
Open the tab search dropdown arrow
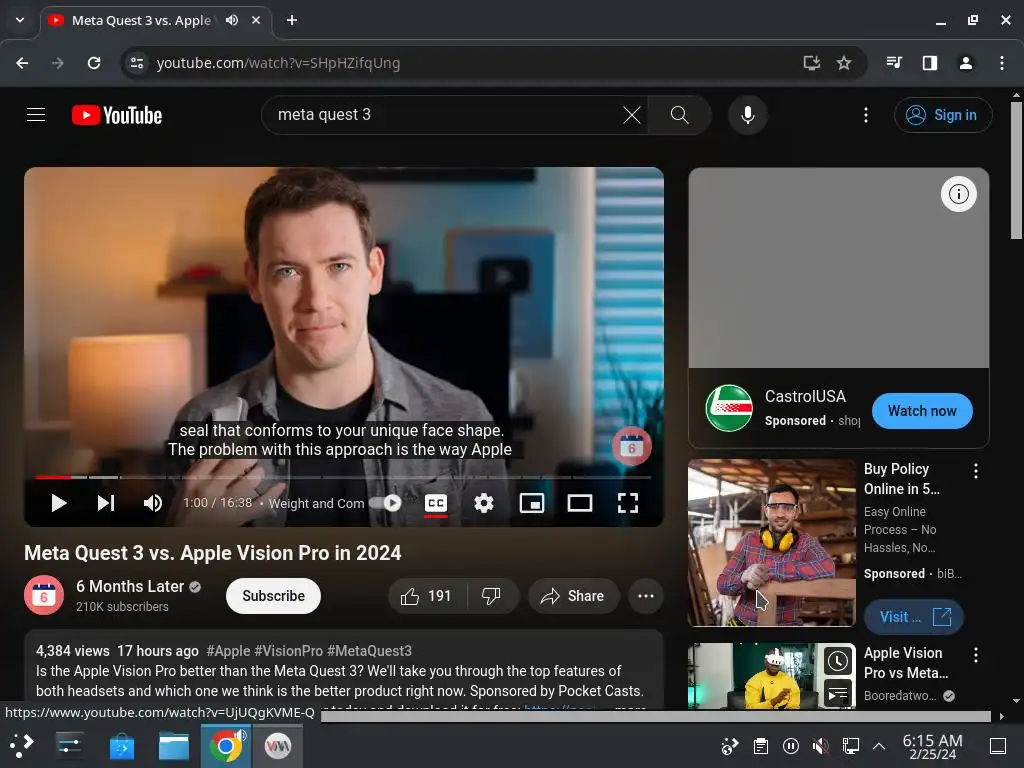point(20,20)
